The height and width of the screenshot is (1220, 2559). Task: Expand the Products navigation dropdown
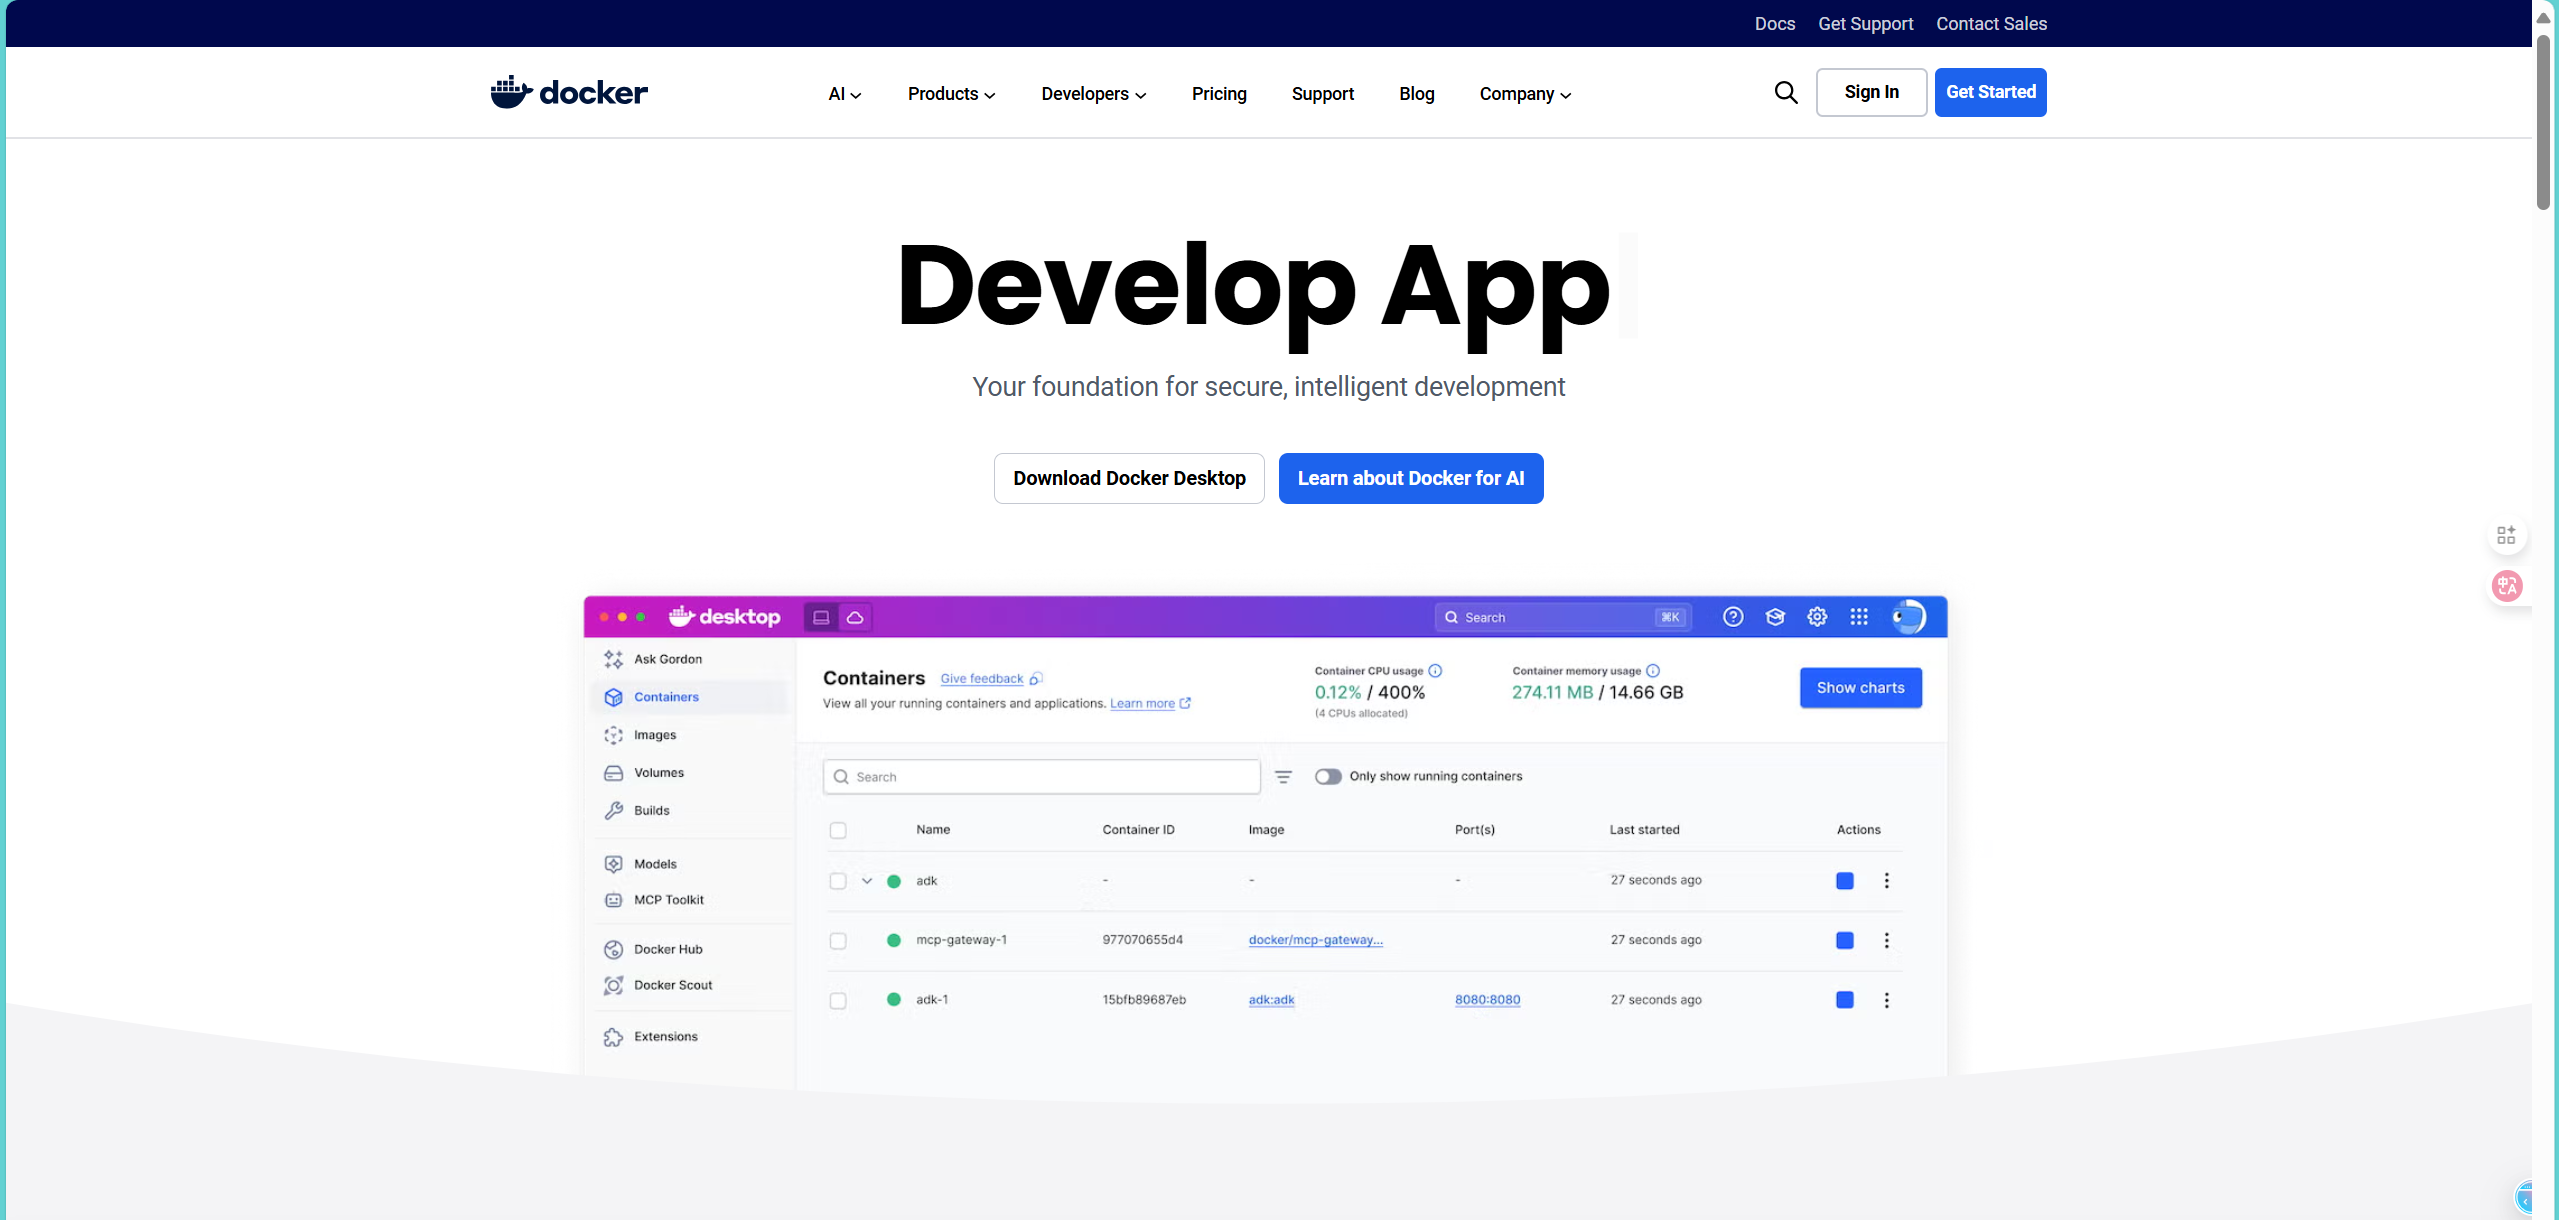click(951, 94)
